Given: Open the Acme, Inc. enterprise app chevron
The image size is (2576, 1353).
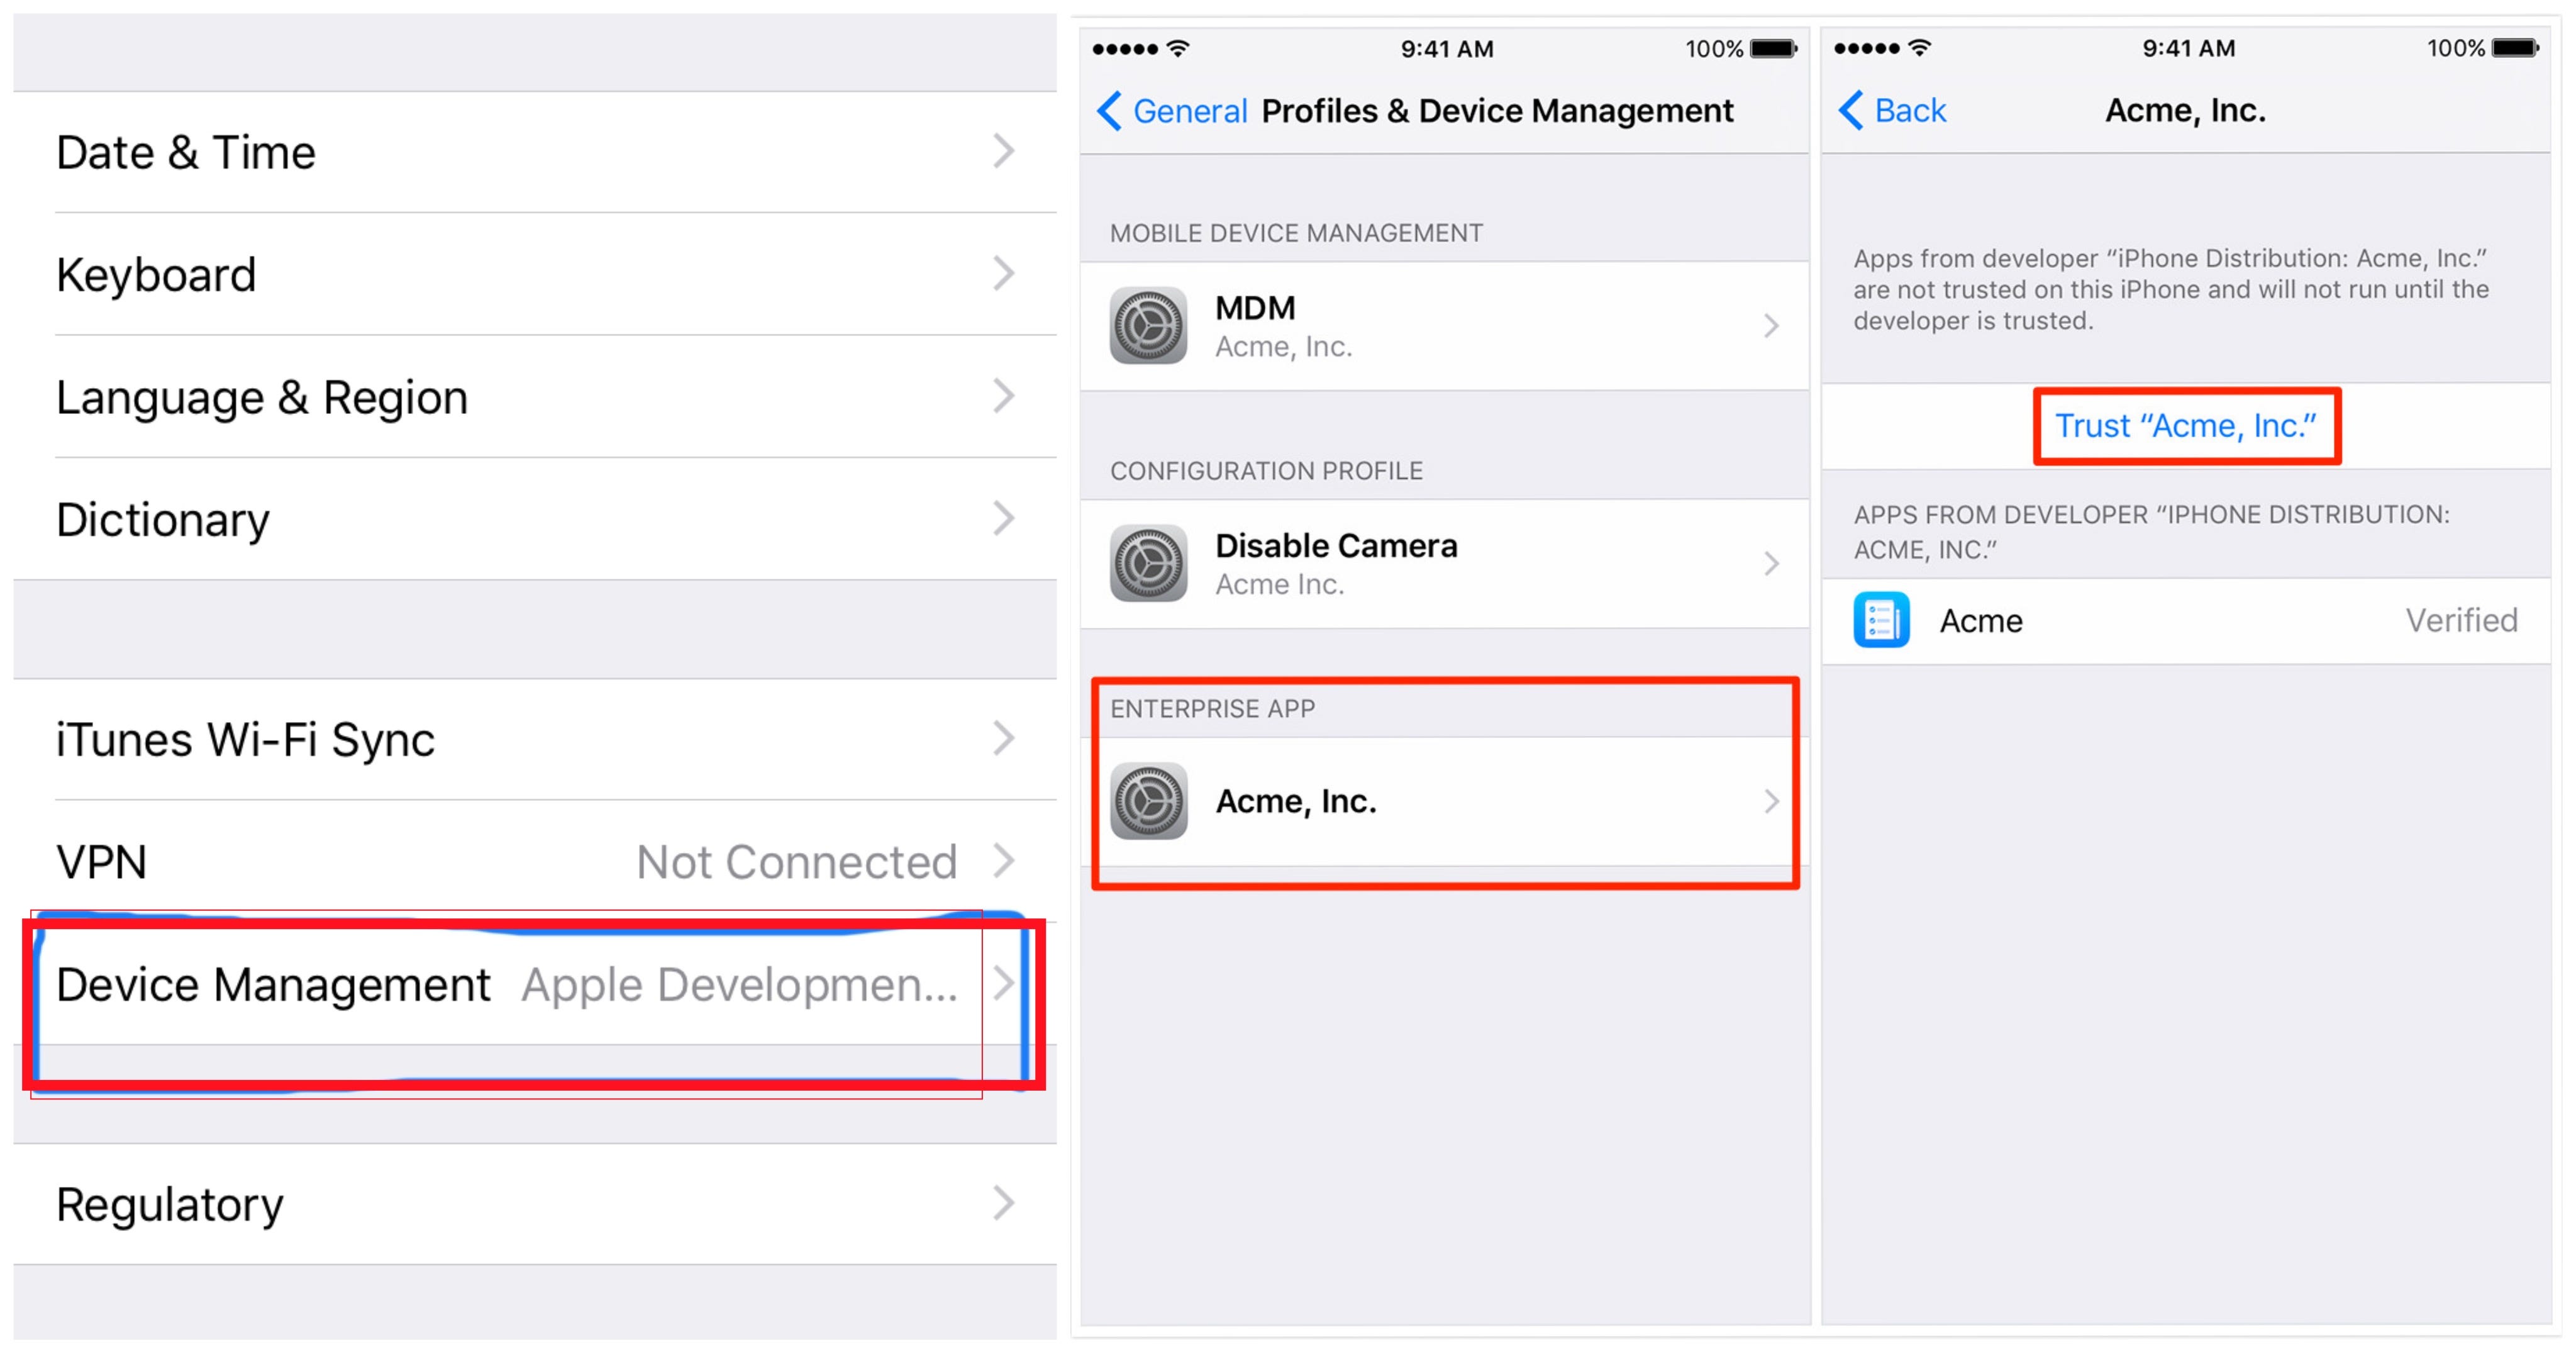Looking at the screenshot, I should [x=1771, y=801].
